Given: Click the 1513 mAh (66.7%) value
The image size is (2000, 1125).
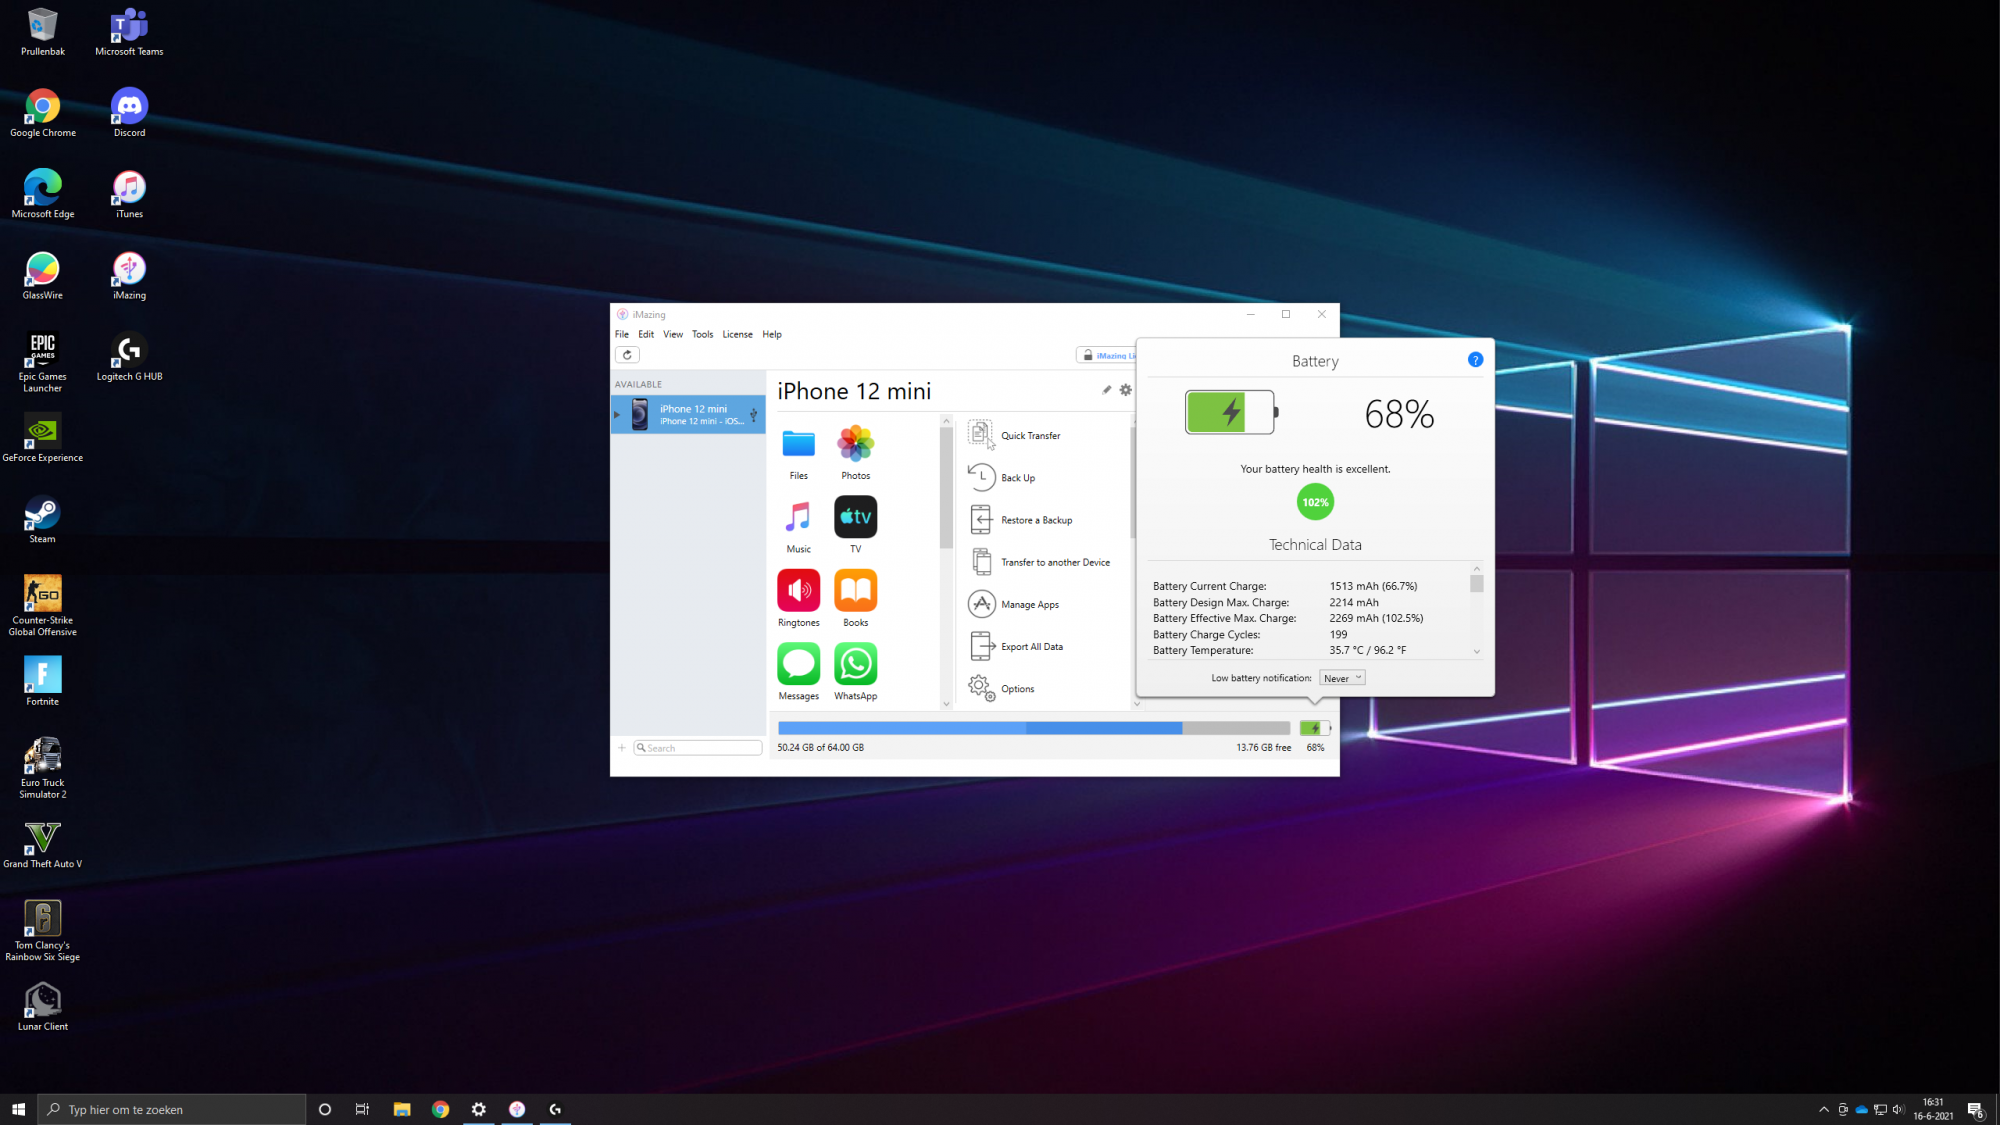Looking at the screenshot, I should [1373, 586].
